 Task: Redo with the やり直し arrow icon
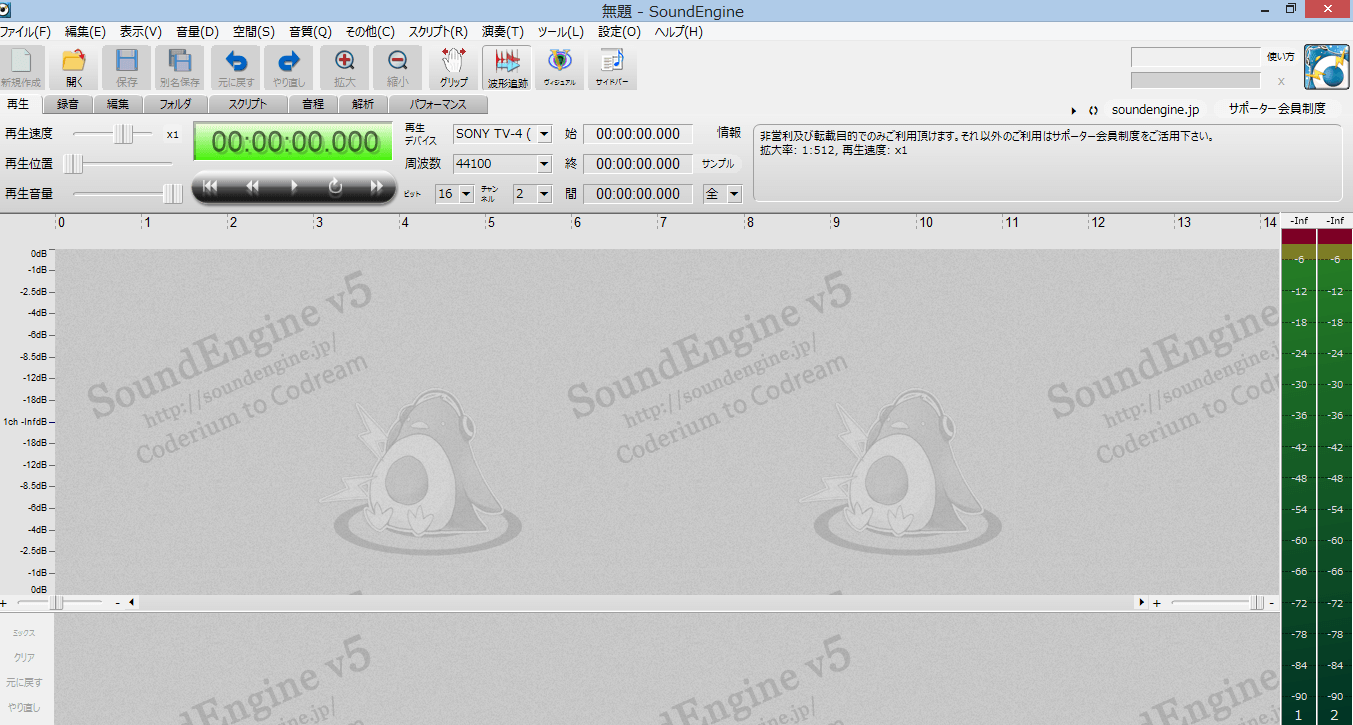[x=288, y=67]
